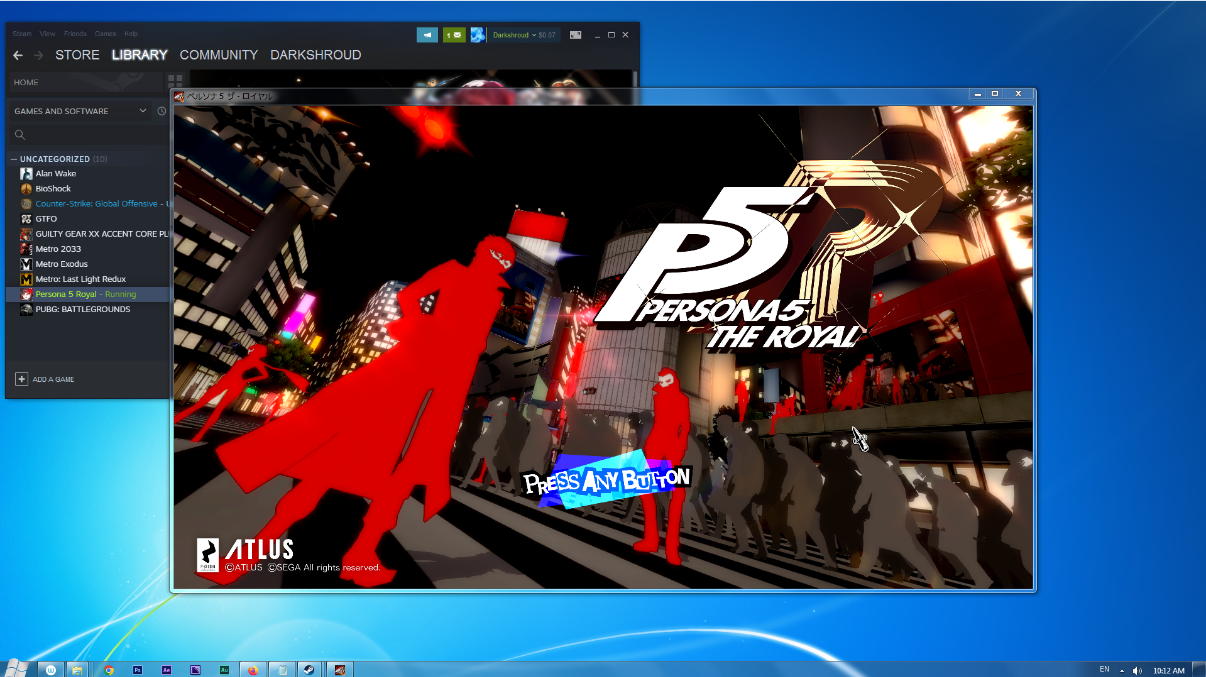Expand the Games and Software filter dropdown
This screenshot has height=677, width=1206.
pyautogui.click(x=142, y=111)
